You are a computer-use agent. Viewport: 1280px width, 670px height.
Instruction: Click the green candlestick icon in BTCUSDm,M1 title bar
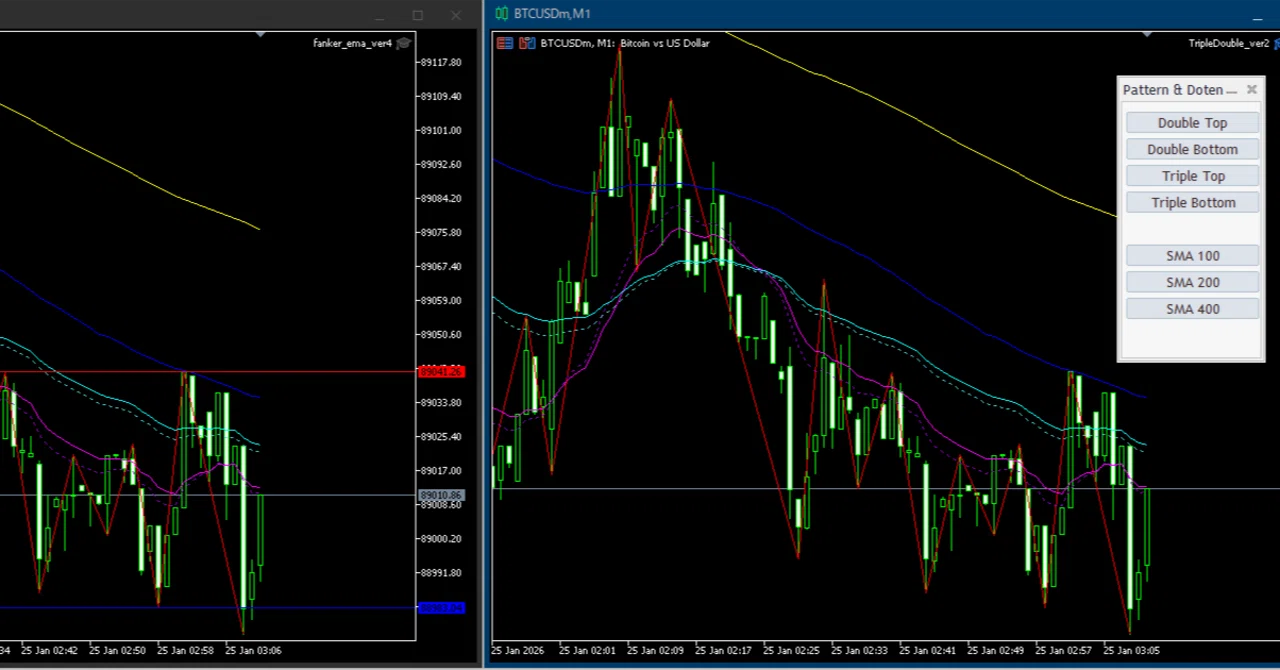[502, 14]
